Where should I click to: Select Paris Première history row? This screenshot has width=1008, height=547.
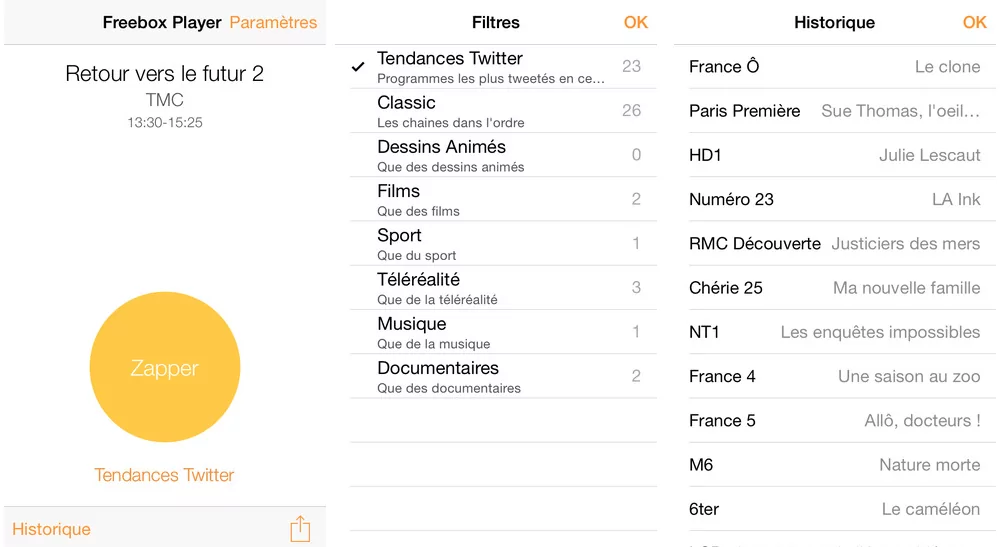[834, 111]
